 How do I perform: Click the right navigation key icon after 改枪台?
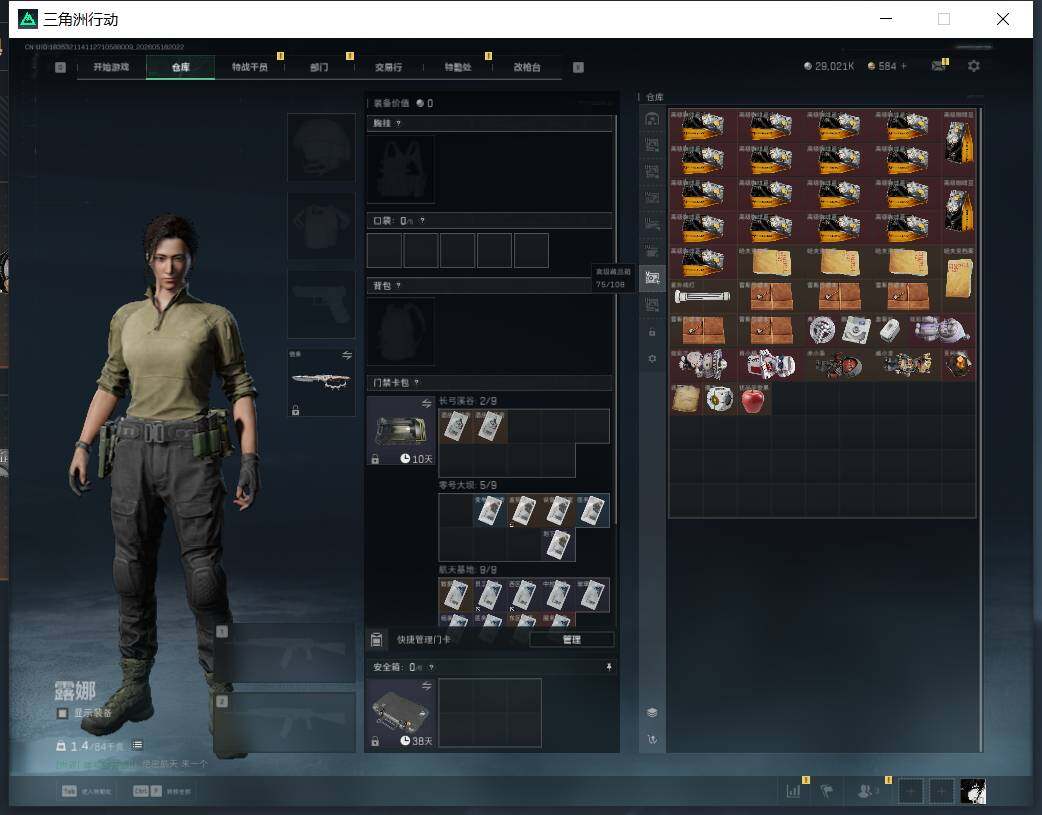(578, 67)
